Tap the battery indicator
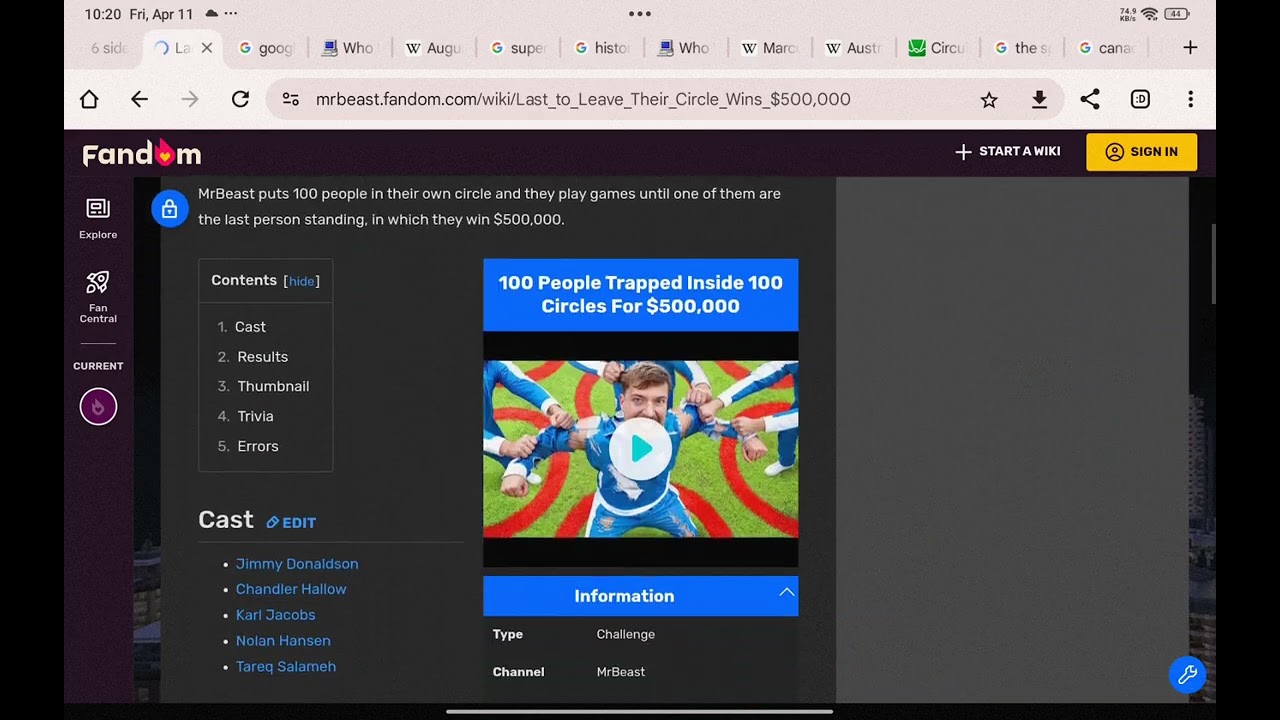 (x=1177, y=14)
